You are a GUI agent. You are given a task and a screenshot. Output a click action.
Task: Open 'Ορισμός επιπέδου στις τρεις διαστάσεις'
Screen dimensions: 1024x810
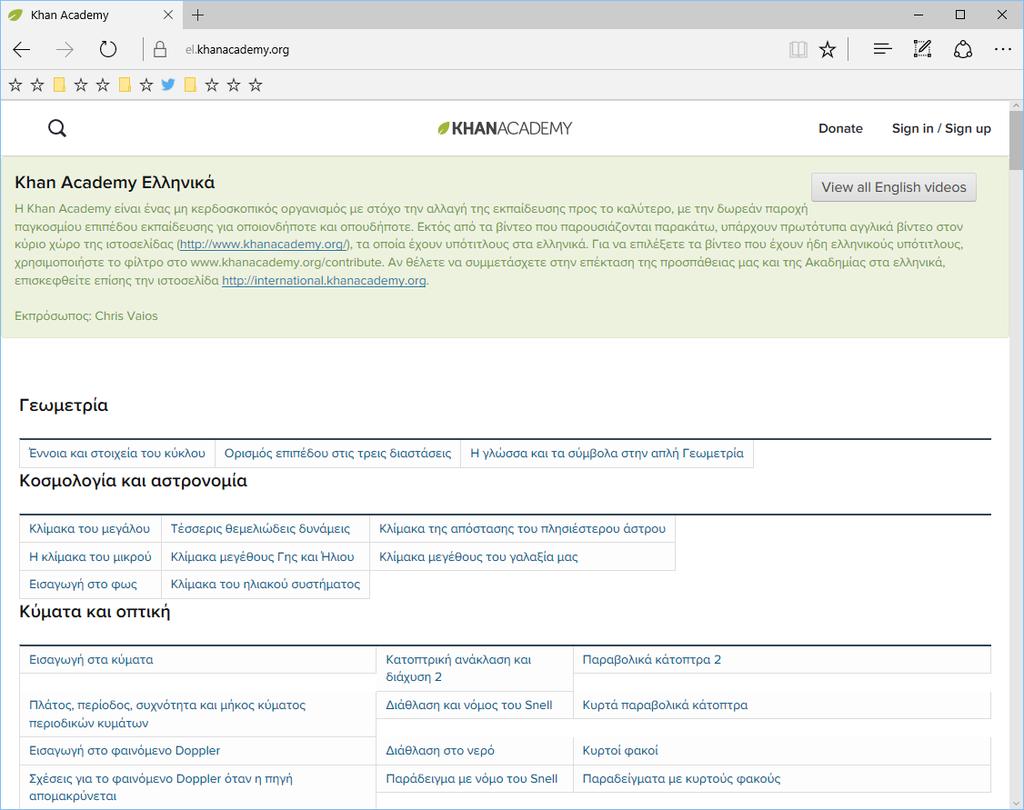click(x=338, y=453)
